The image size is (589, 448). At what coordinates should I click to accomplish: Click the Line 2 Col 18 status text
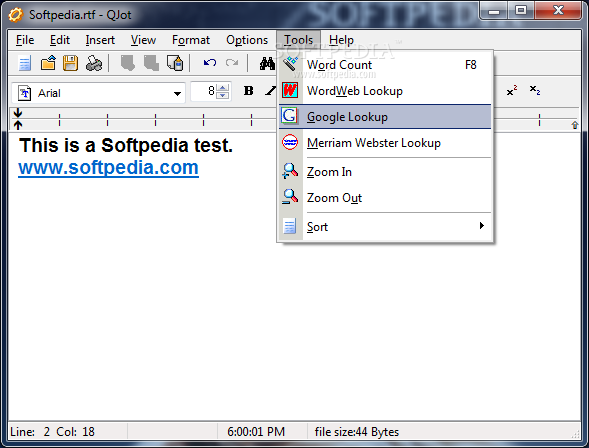point(52,432)
